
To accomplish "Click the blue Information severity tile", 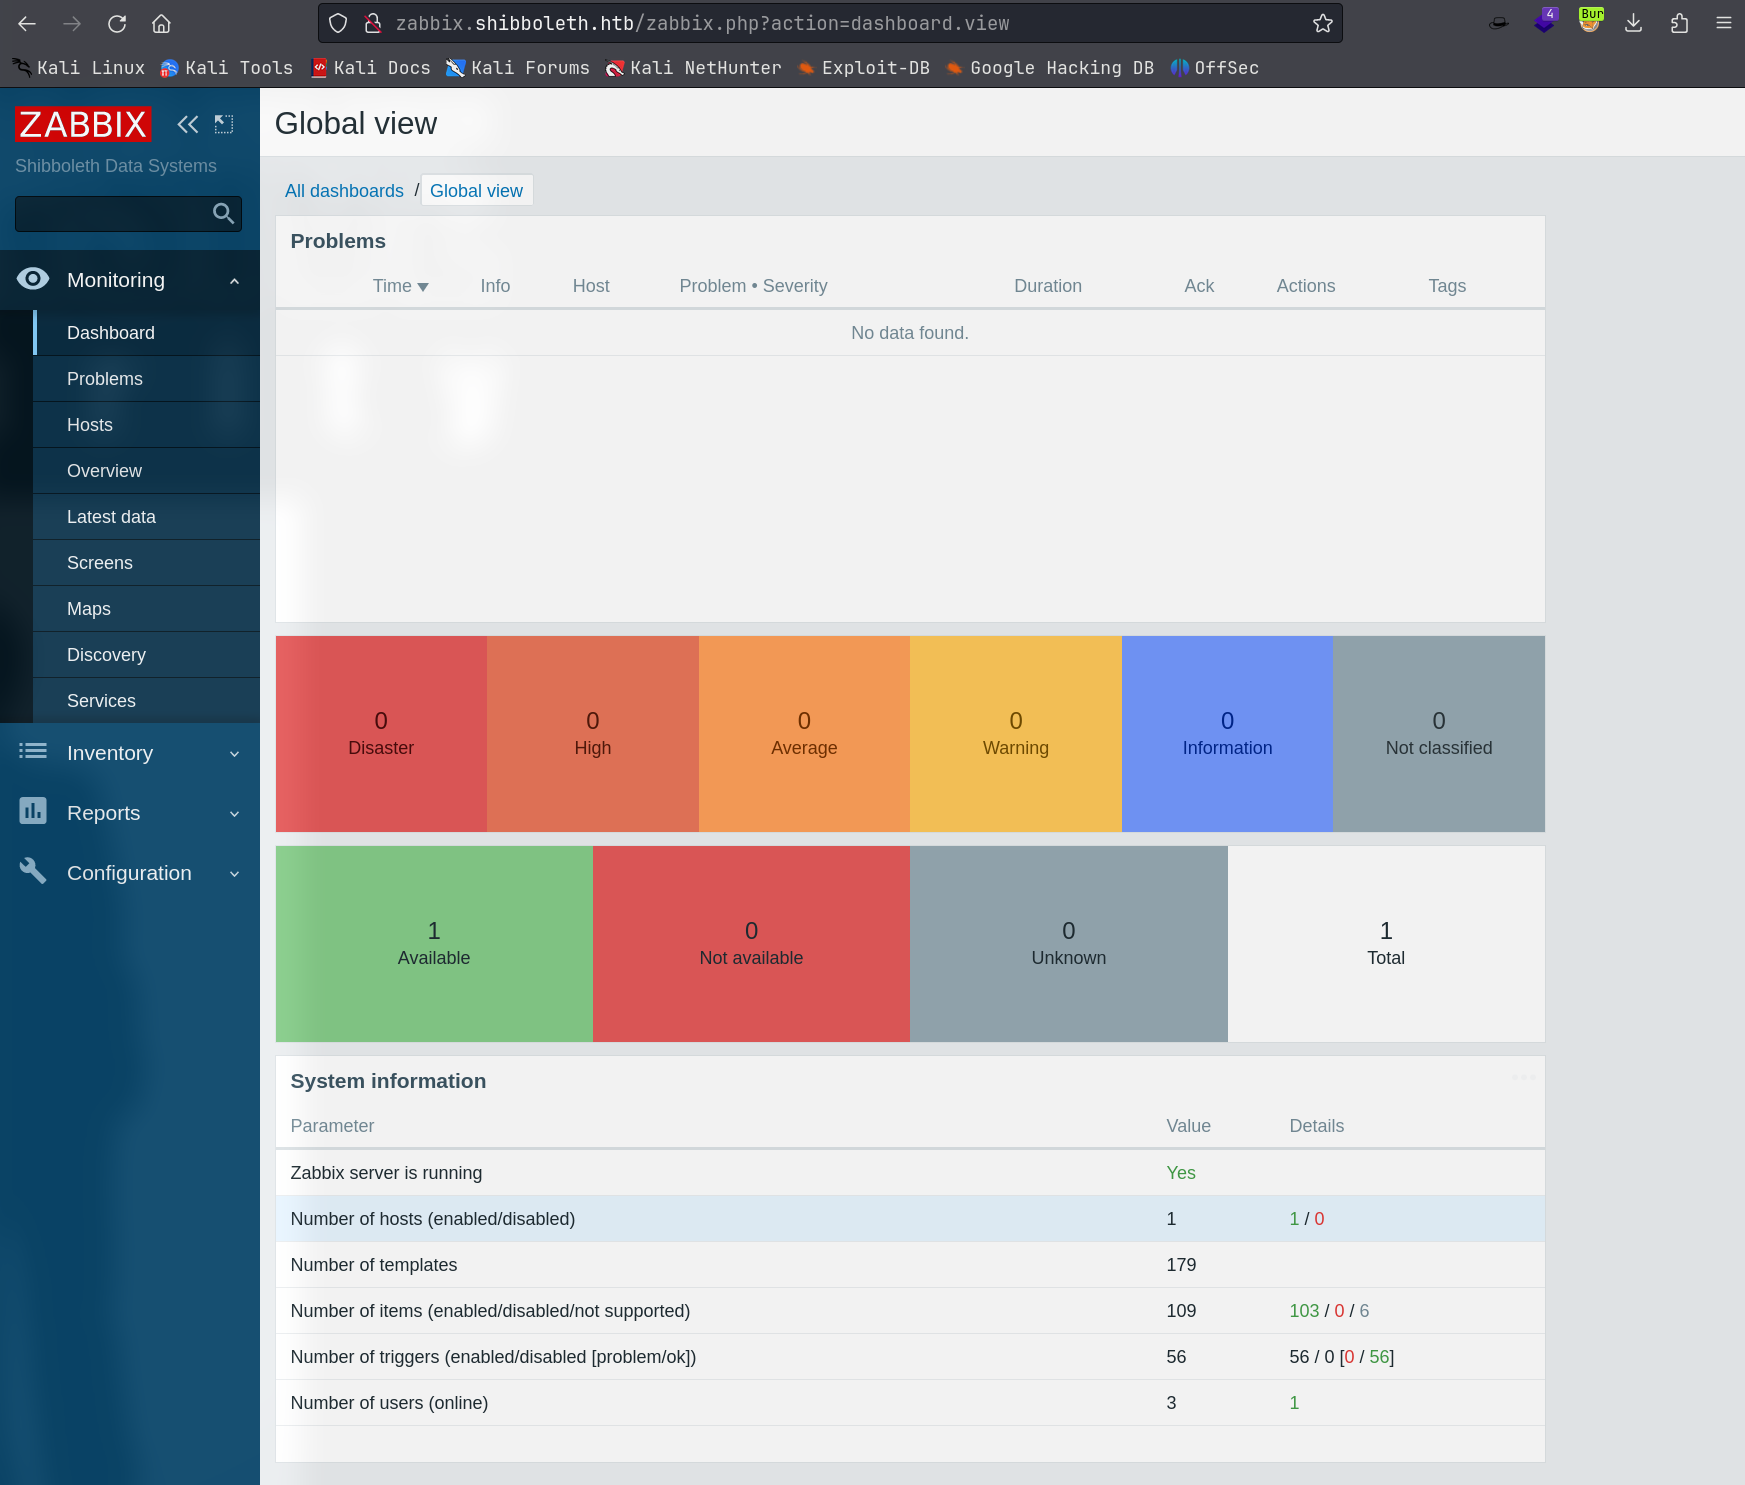I will point(1227,734).
